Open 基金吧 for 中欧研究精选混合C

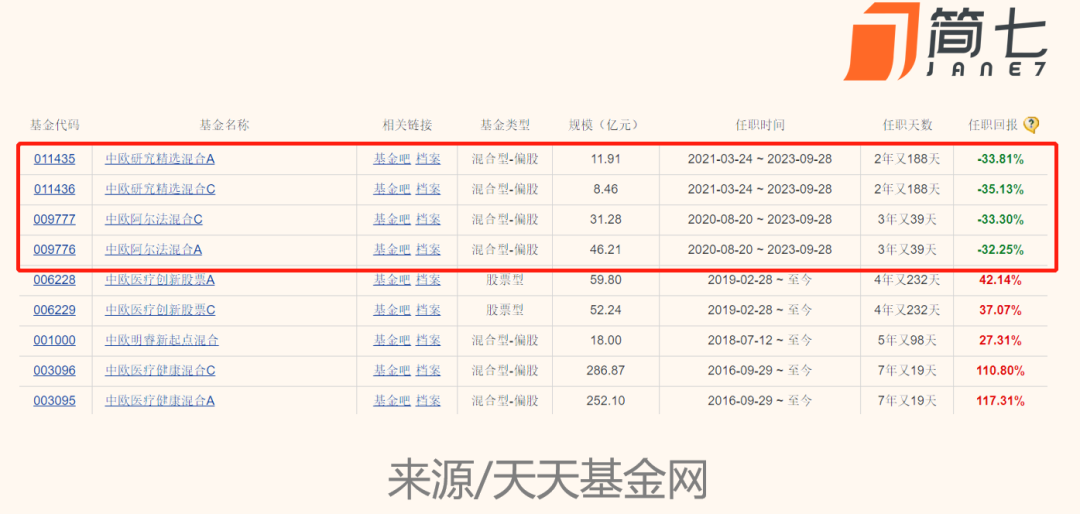(392, 189)
